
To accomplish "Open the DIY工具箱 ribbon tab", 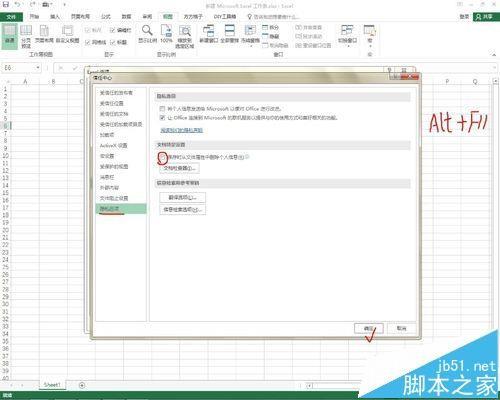I will (x=225, y=16).
